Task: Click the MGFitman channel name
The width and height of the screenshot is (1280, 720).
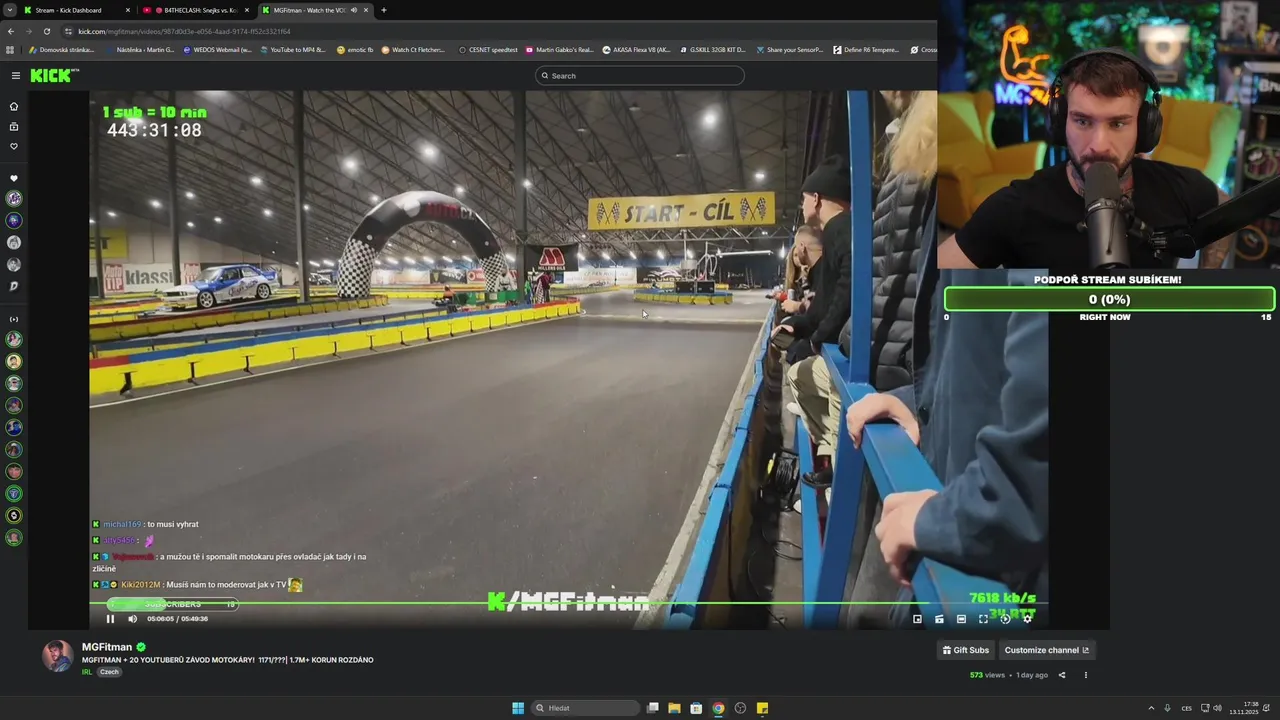Action: (x=106, y=647)
